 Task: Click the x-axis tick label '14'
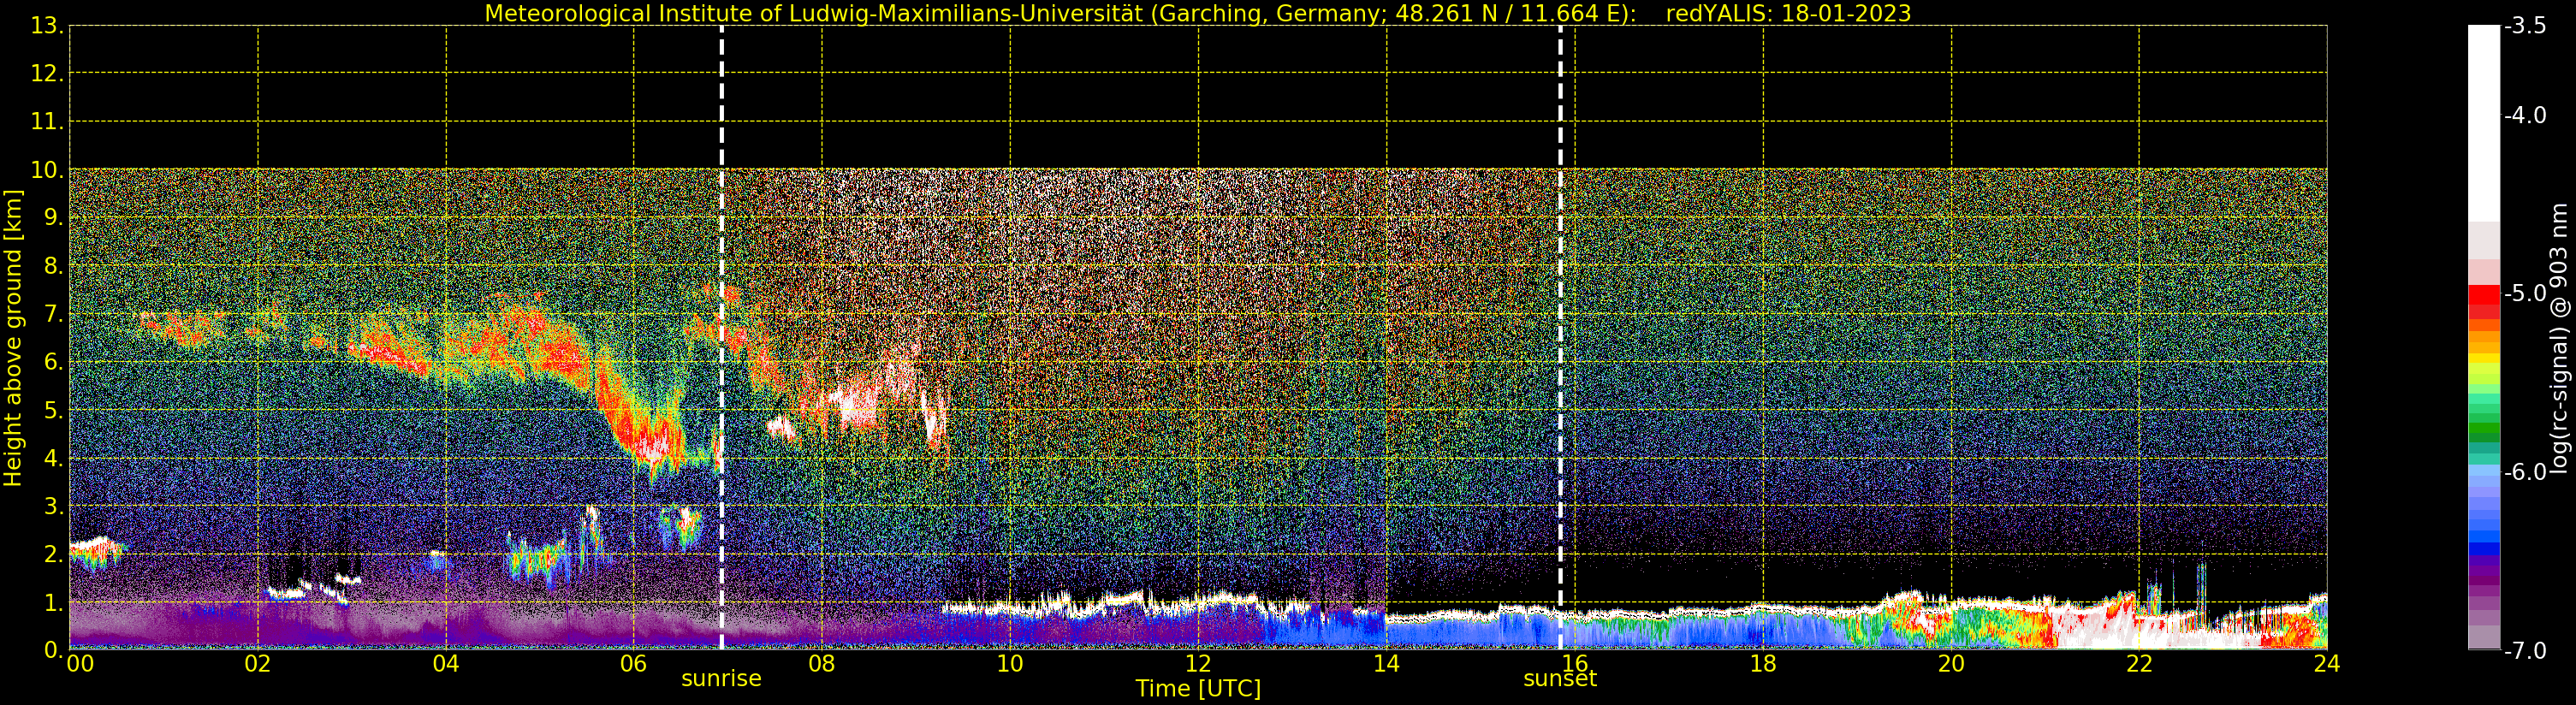(x=1386, y=663)
